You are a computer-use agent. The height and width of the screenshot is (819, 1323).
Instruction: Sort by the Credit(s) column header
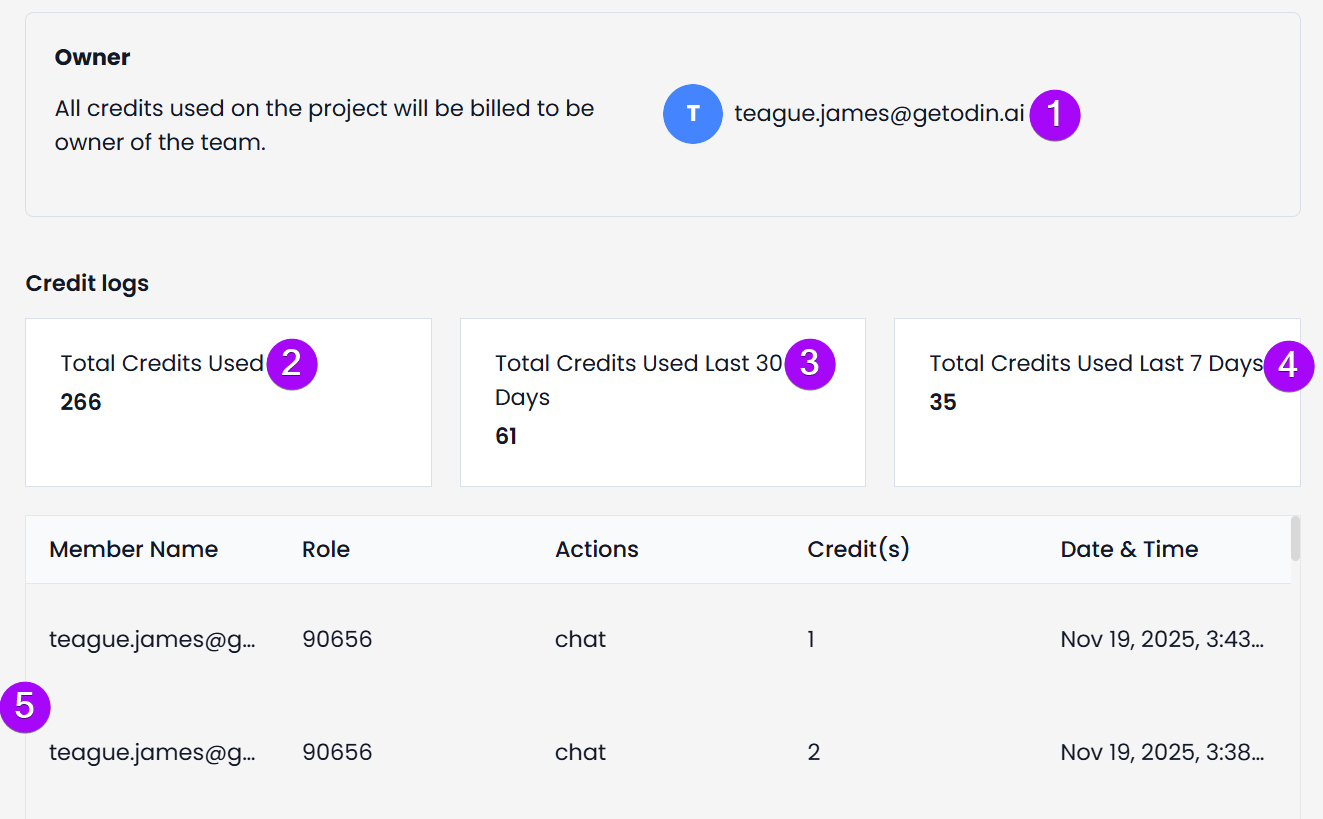(858, 549)
